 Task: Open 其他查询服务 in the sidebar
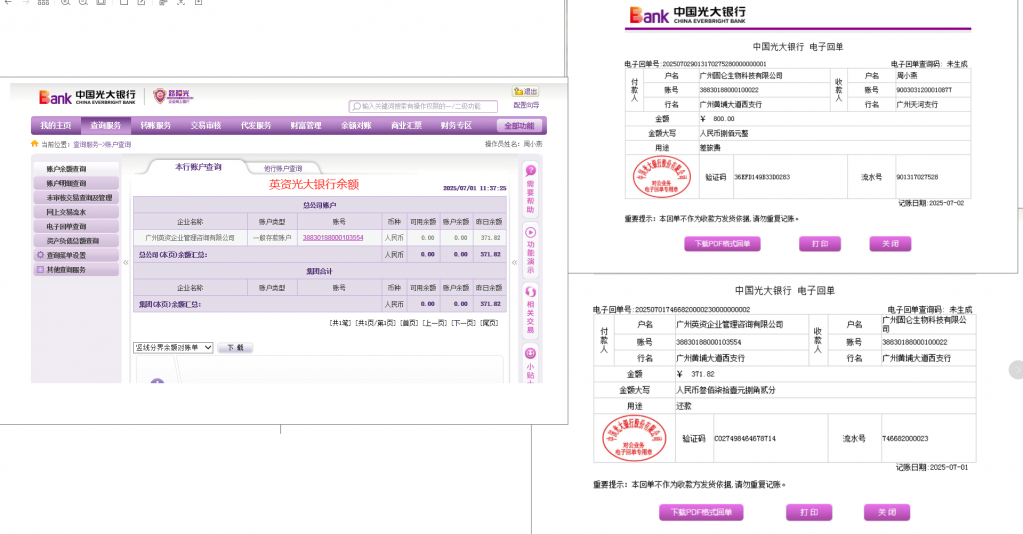coord(66,269)
